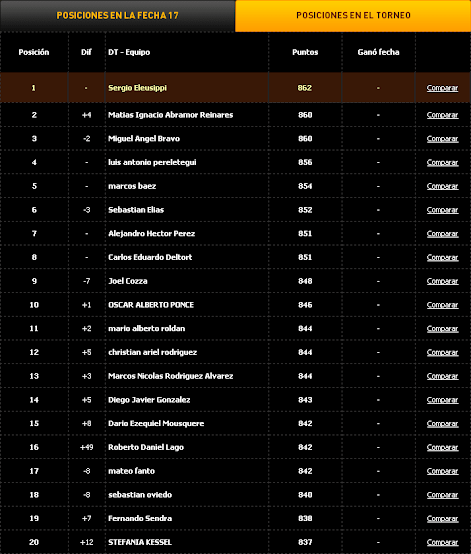
Task: Click Comparar for Joel Cozza
Action: coord(442,281)
